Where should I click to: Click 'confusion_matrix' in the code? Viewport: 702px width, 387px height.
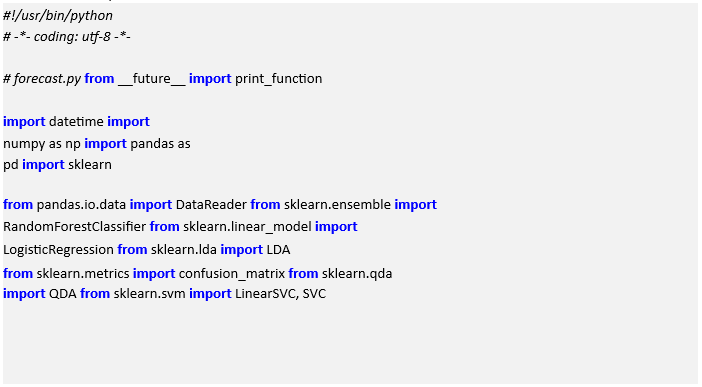pyautogui.click(x=231, y=274)
